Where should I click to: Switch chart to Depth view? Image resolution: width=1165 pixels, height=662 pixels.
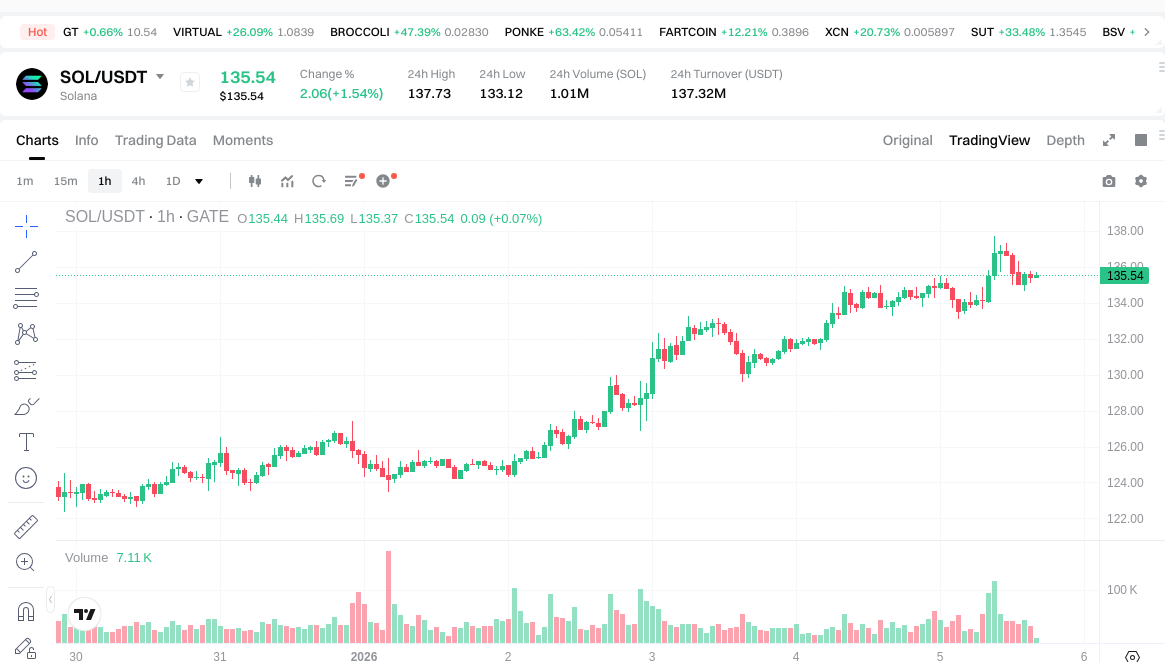[1065, 140]
